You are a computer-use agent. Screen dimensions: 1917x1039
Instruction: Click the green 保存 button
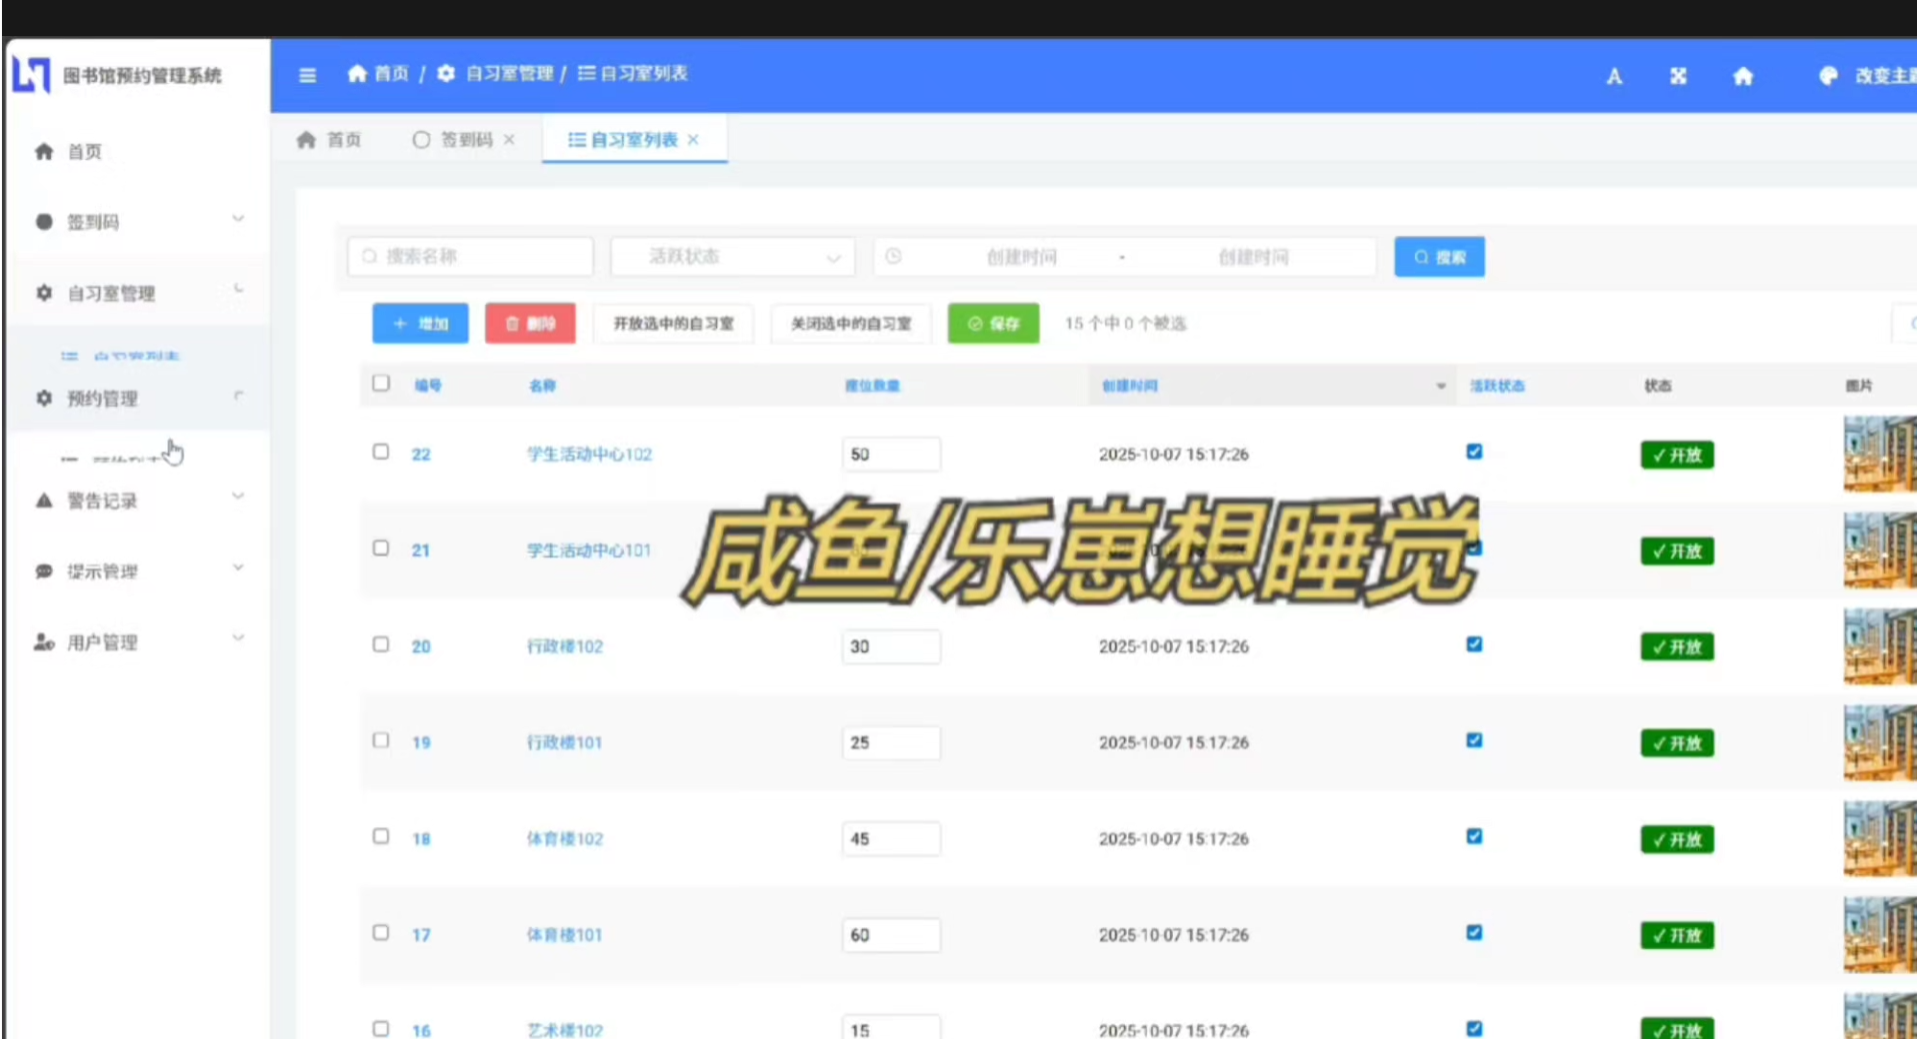click(x=993, y=324)
